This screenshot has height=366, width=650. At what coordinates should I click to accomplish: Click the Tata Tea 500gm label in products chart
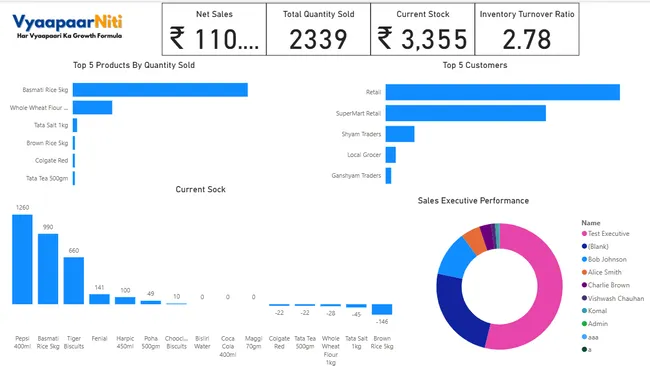(47, 178)
